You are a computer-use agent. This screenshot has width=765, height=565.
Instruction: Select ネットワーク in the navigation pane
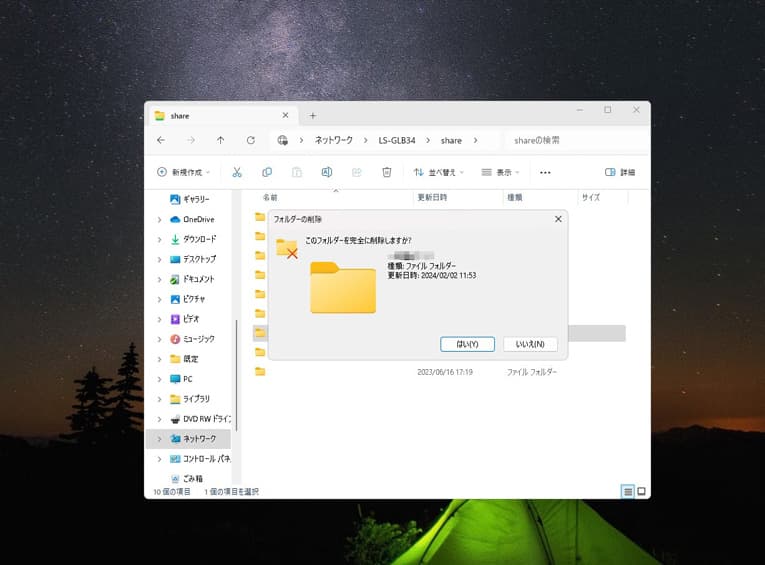[199, 439]
